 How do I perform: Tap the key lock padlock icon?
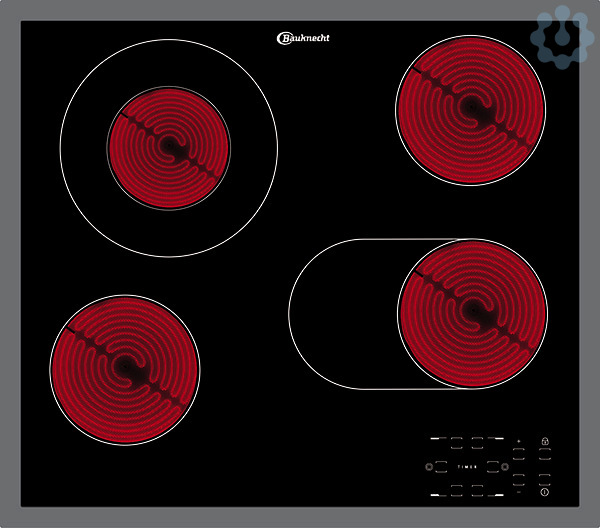545,441
